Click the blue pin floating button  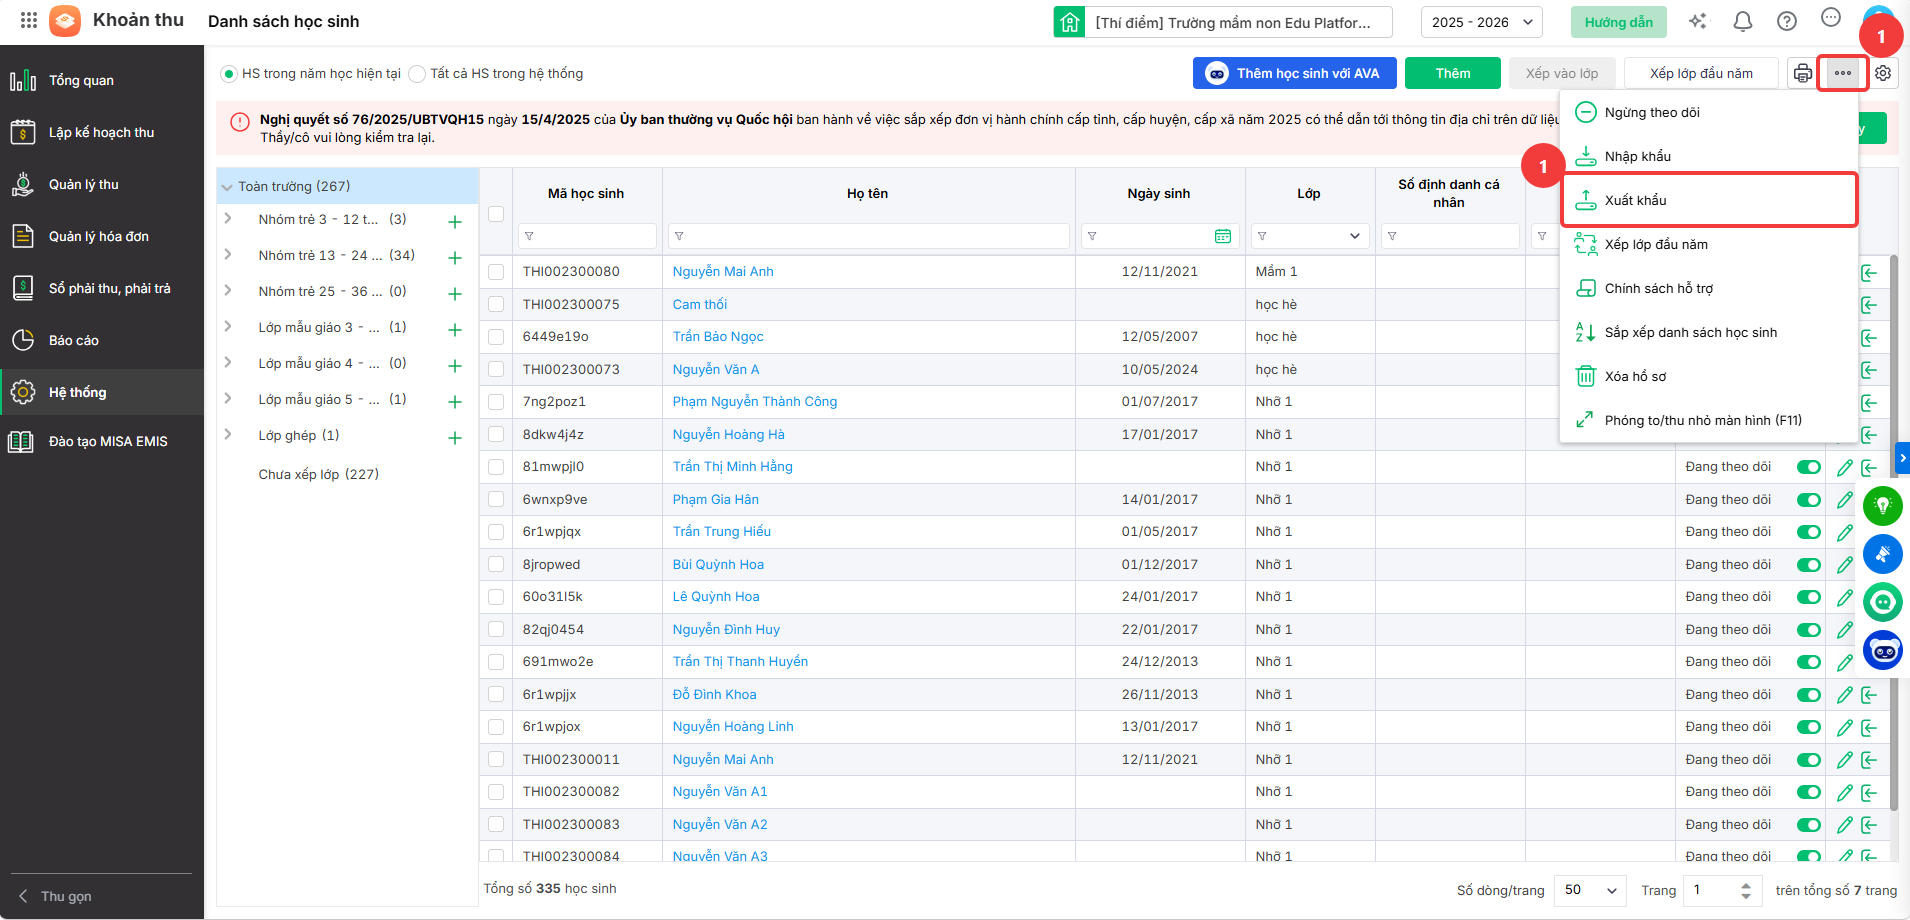click(x=1883, y=554)
